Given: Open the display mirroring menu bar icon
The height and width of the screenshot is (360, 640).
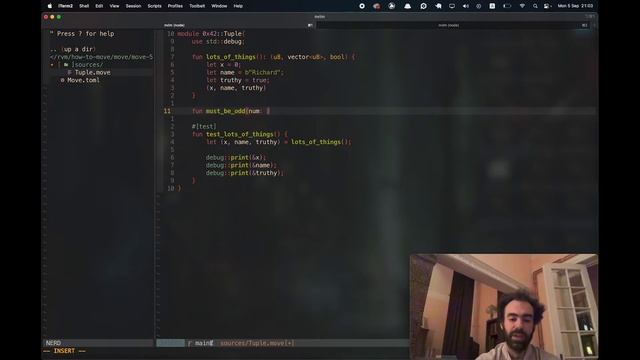Looking at the screenshot, I should [452, 6].
